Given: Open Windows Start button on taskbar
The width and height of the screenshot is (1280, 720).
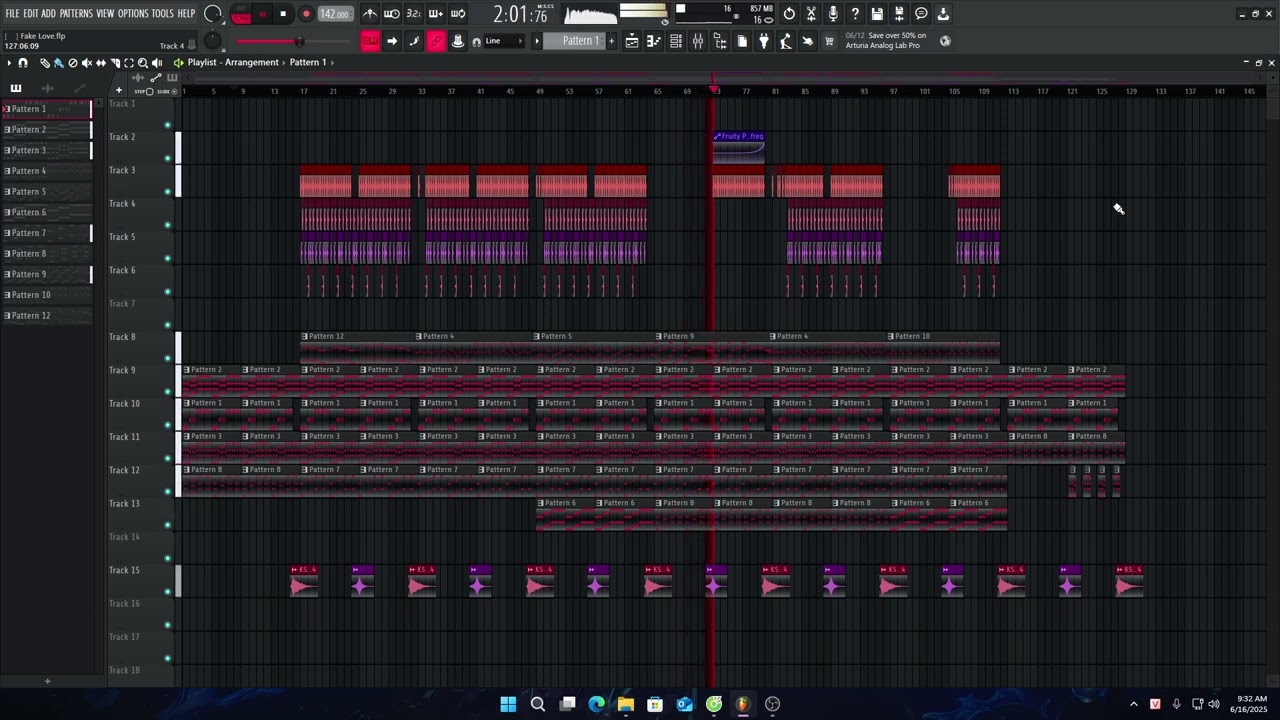Looking at the screenshot, I should pyautogui.click(x=508, y=704).
